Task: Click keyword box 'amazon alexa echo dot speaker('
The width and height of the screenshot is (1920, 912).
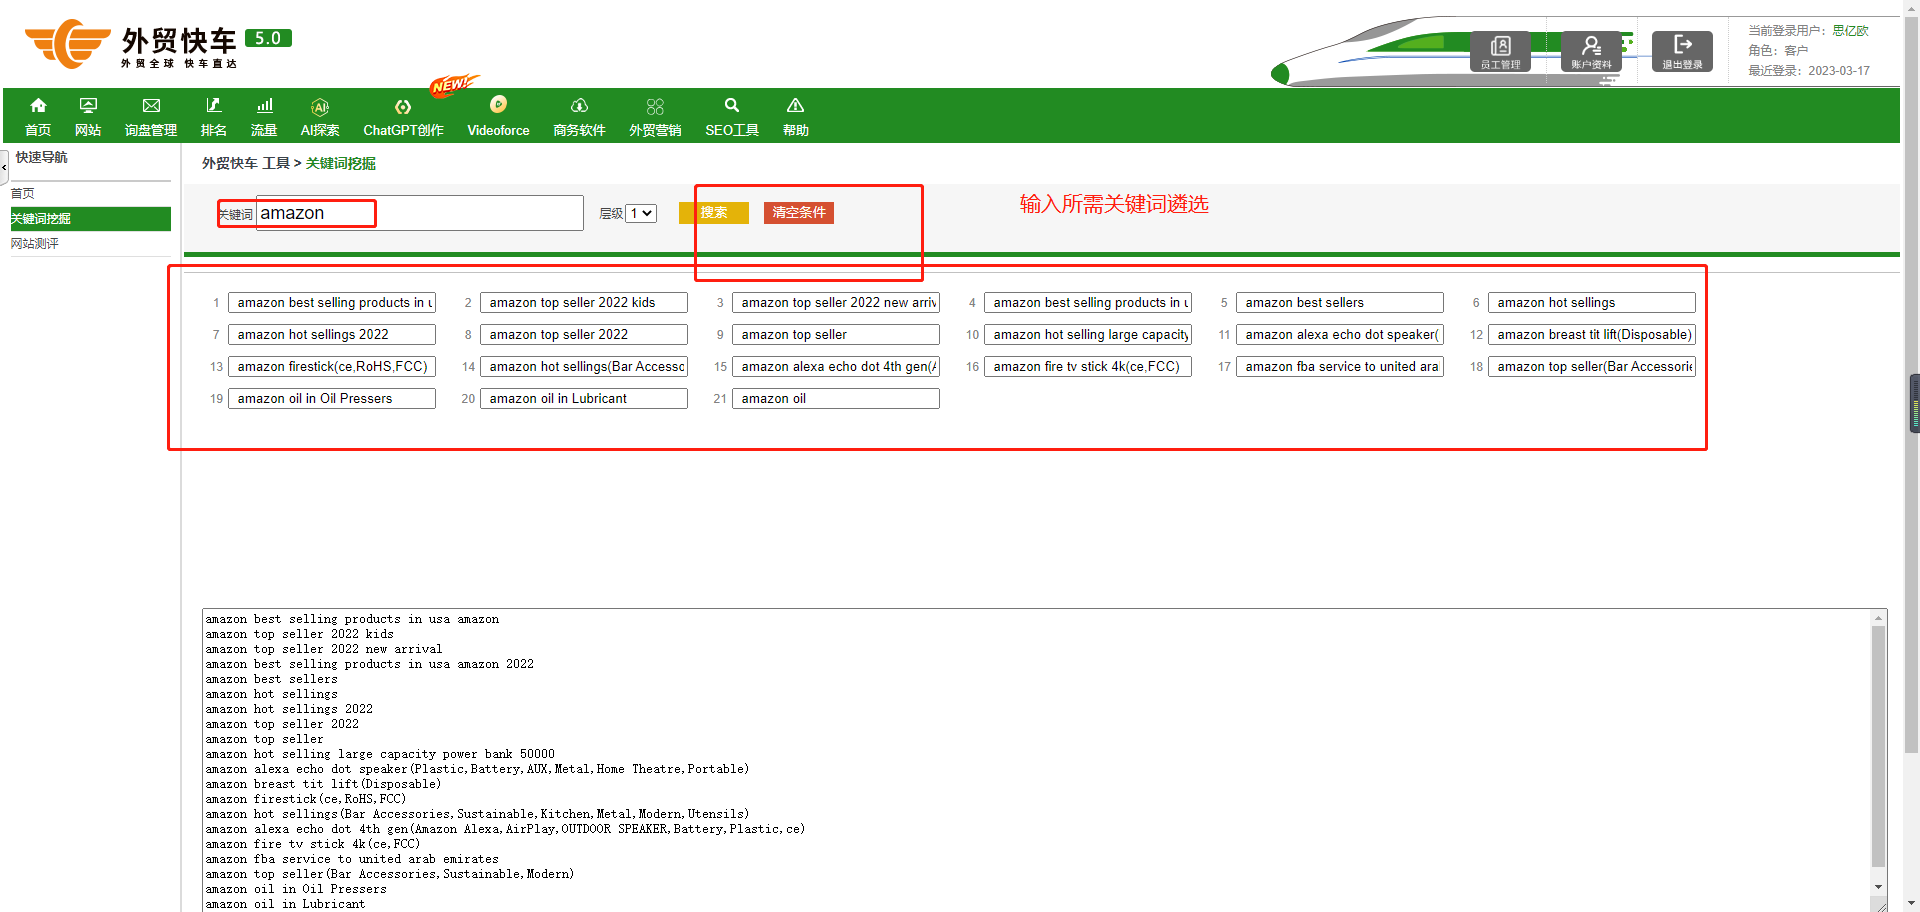Action: [1340, 334]
